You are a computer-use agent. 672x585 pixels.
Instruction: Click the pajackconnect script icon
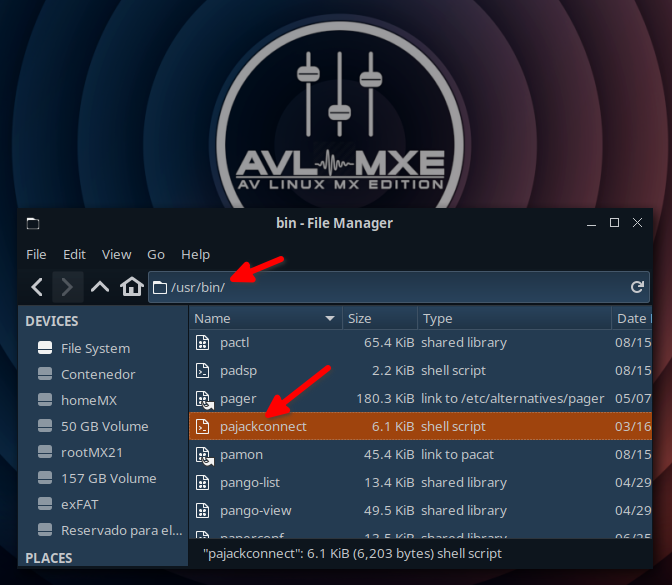202,427
